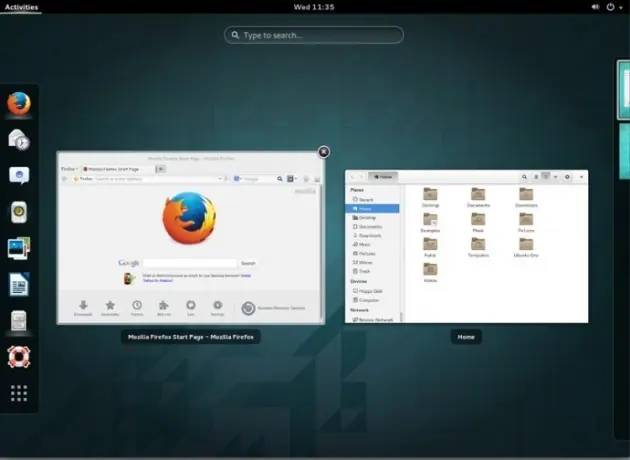The image size is (630, 460).
Task: Launch LibreOffice Writer from the dash
Action: pos(19,284)
